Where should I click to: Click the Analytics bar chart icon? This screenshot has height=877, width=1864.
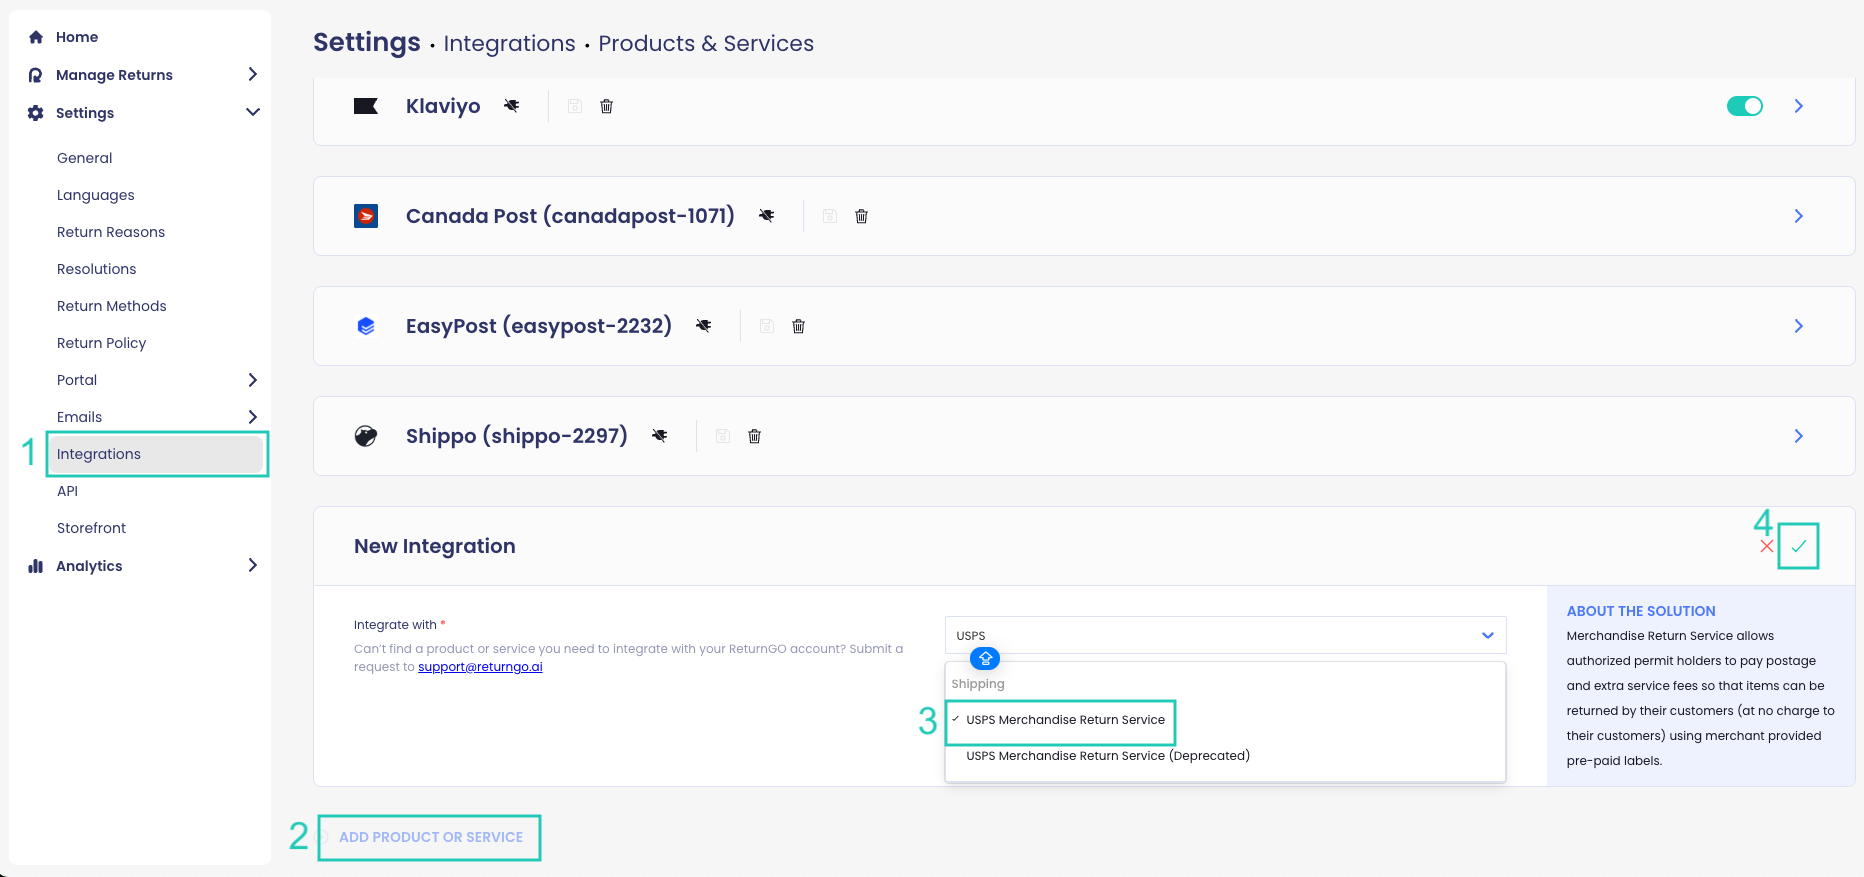coord(36,566)
